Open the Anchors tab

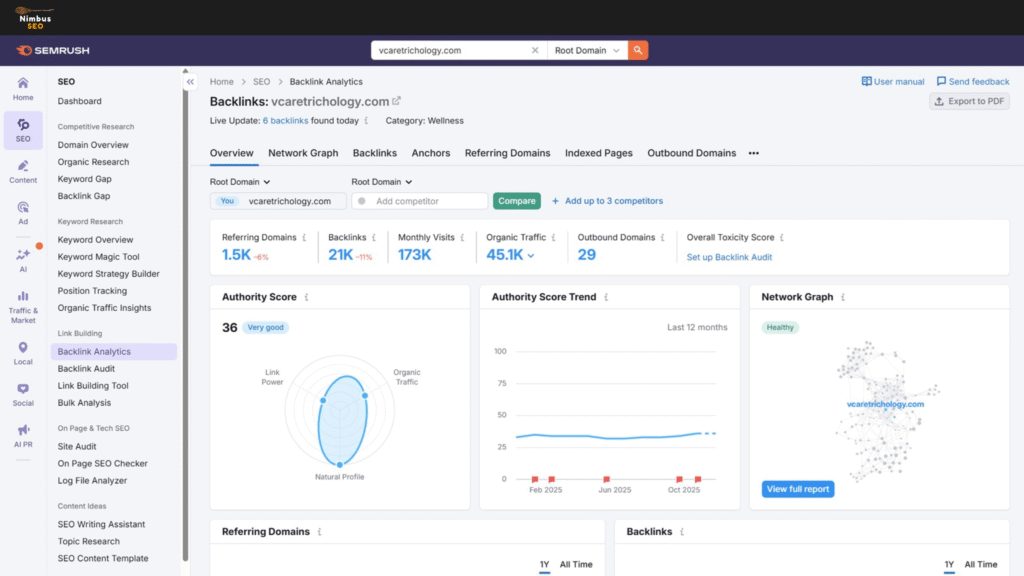point(431,153)
